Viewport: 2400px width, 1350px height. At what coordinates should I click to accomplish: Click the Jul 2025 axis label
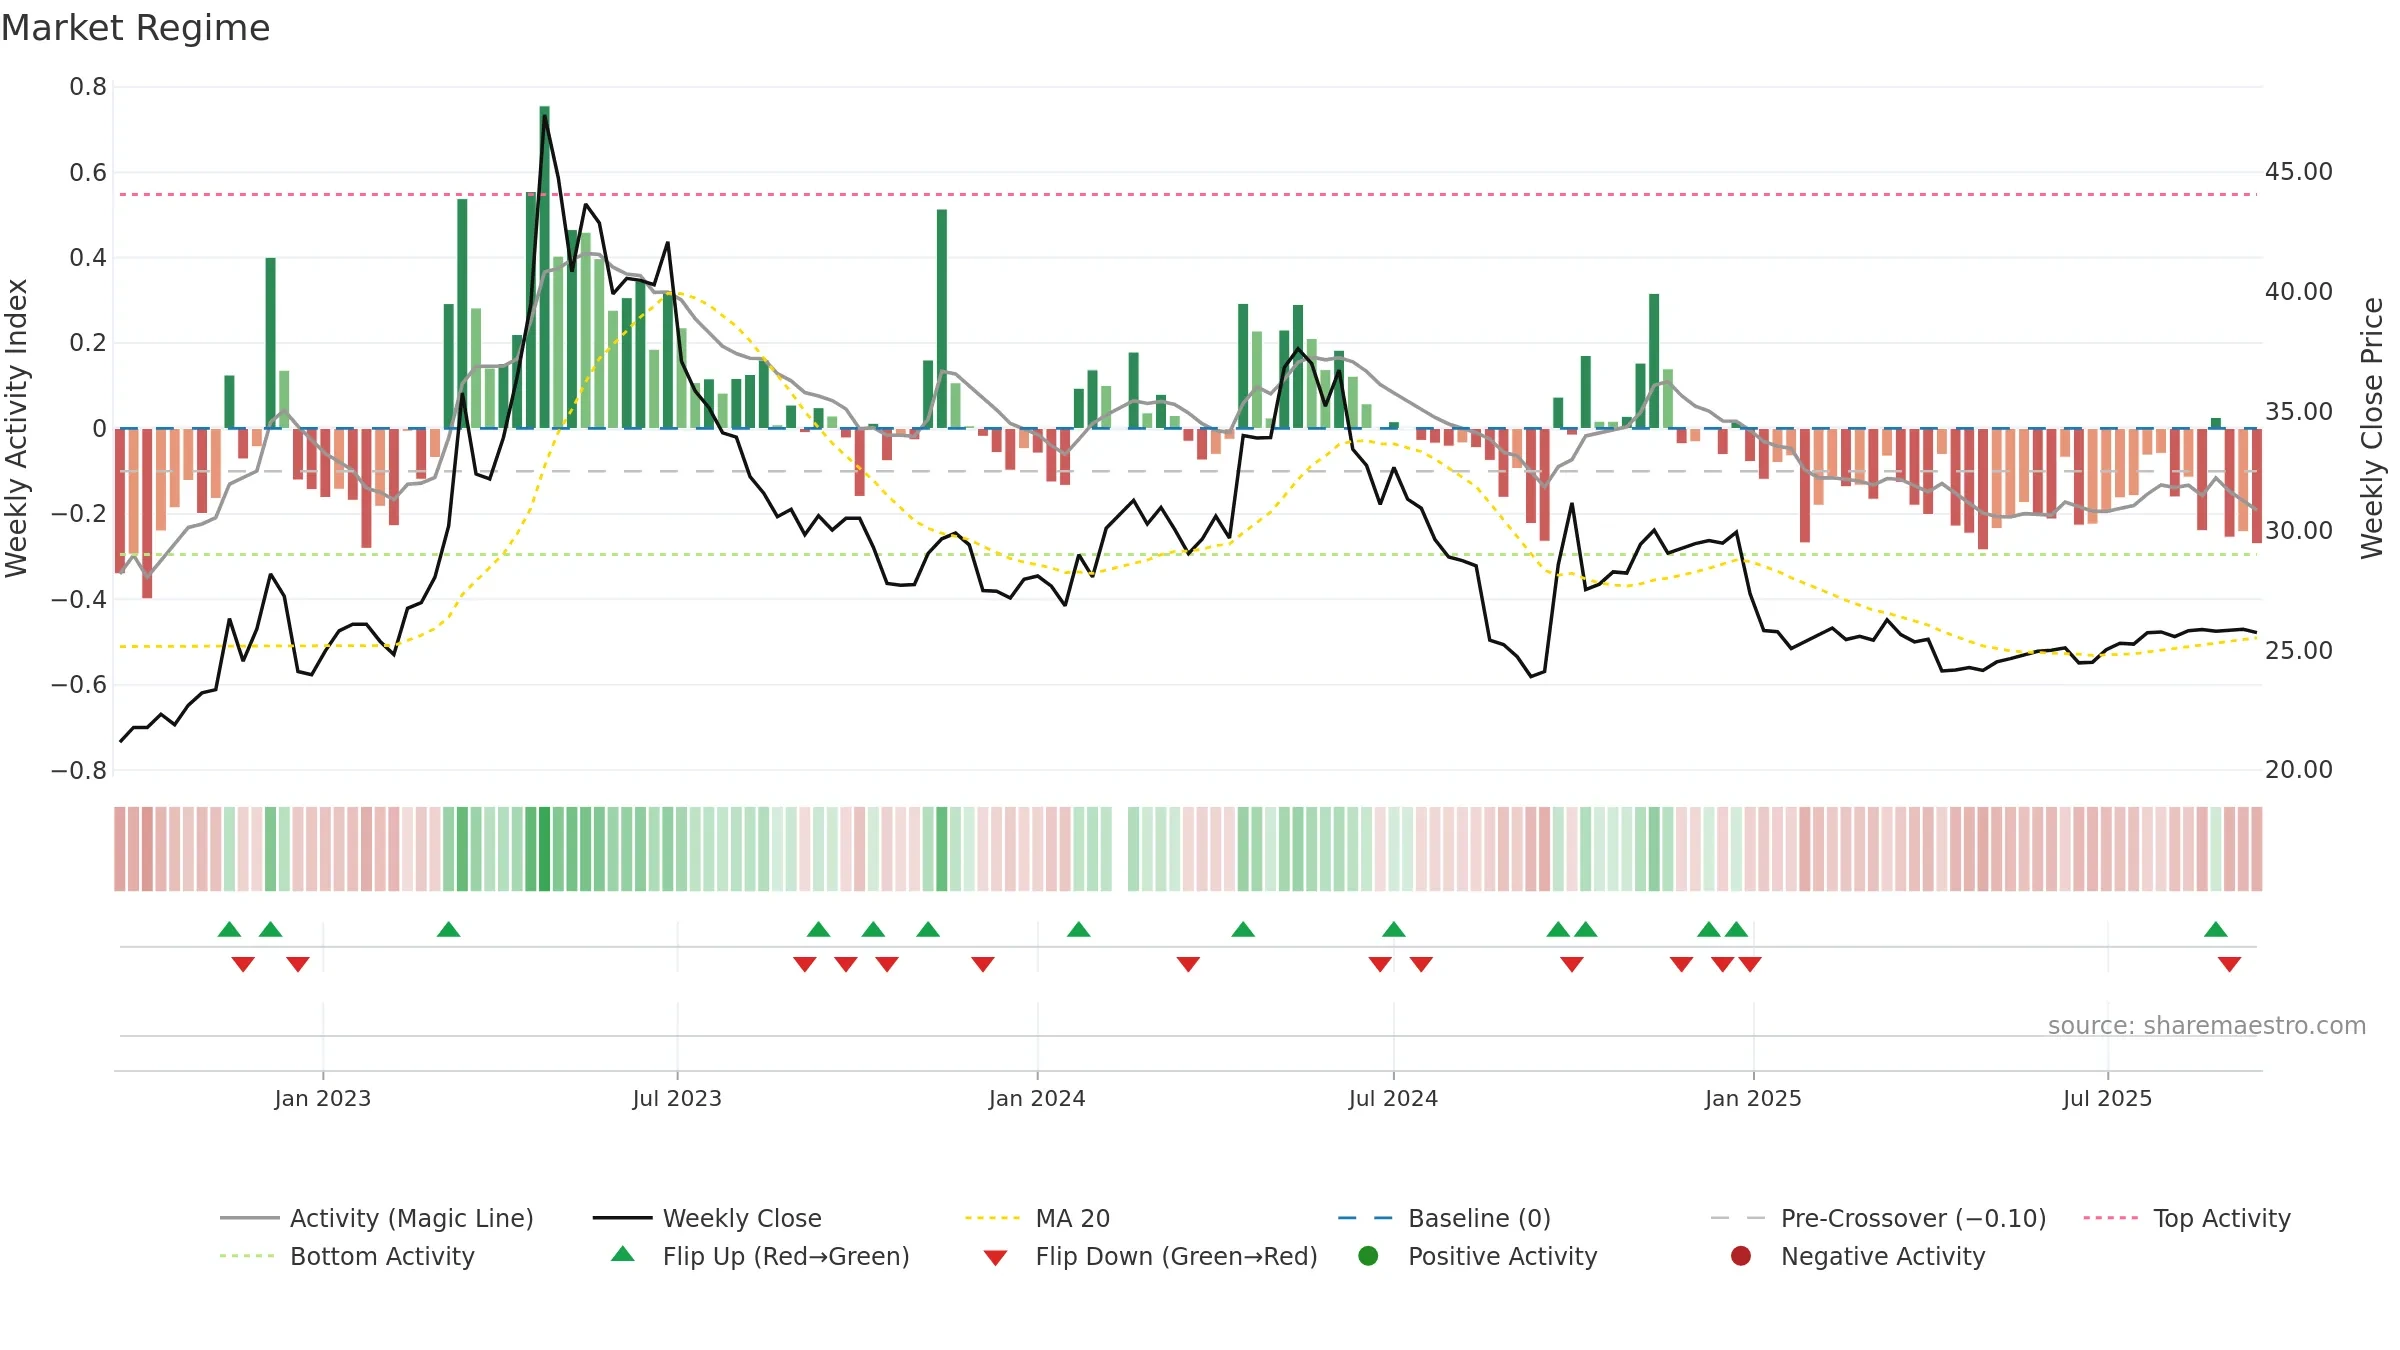pos(2107,1098)
